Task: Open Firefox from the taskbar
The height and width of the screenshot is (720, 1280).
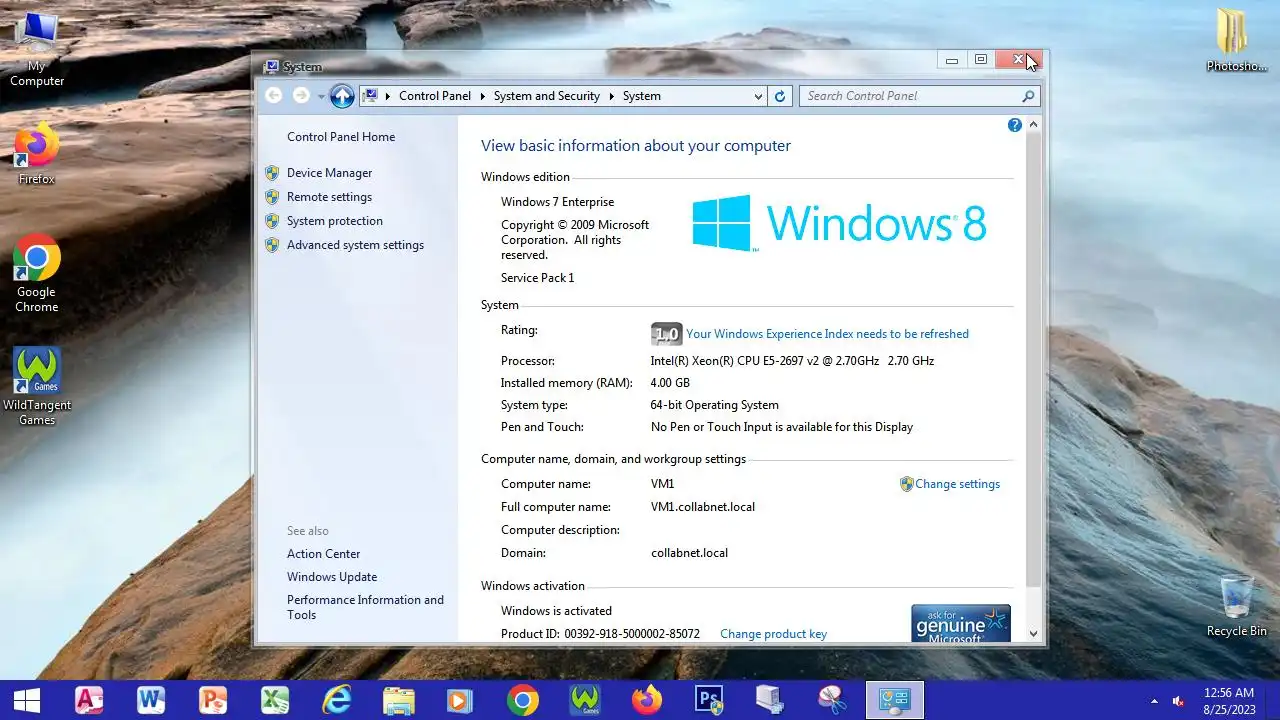Action: [647, 700]
